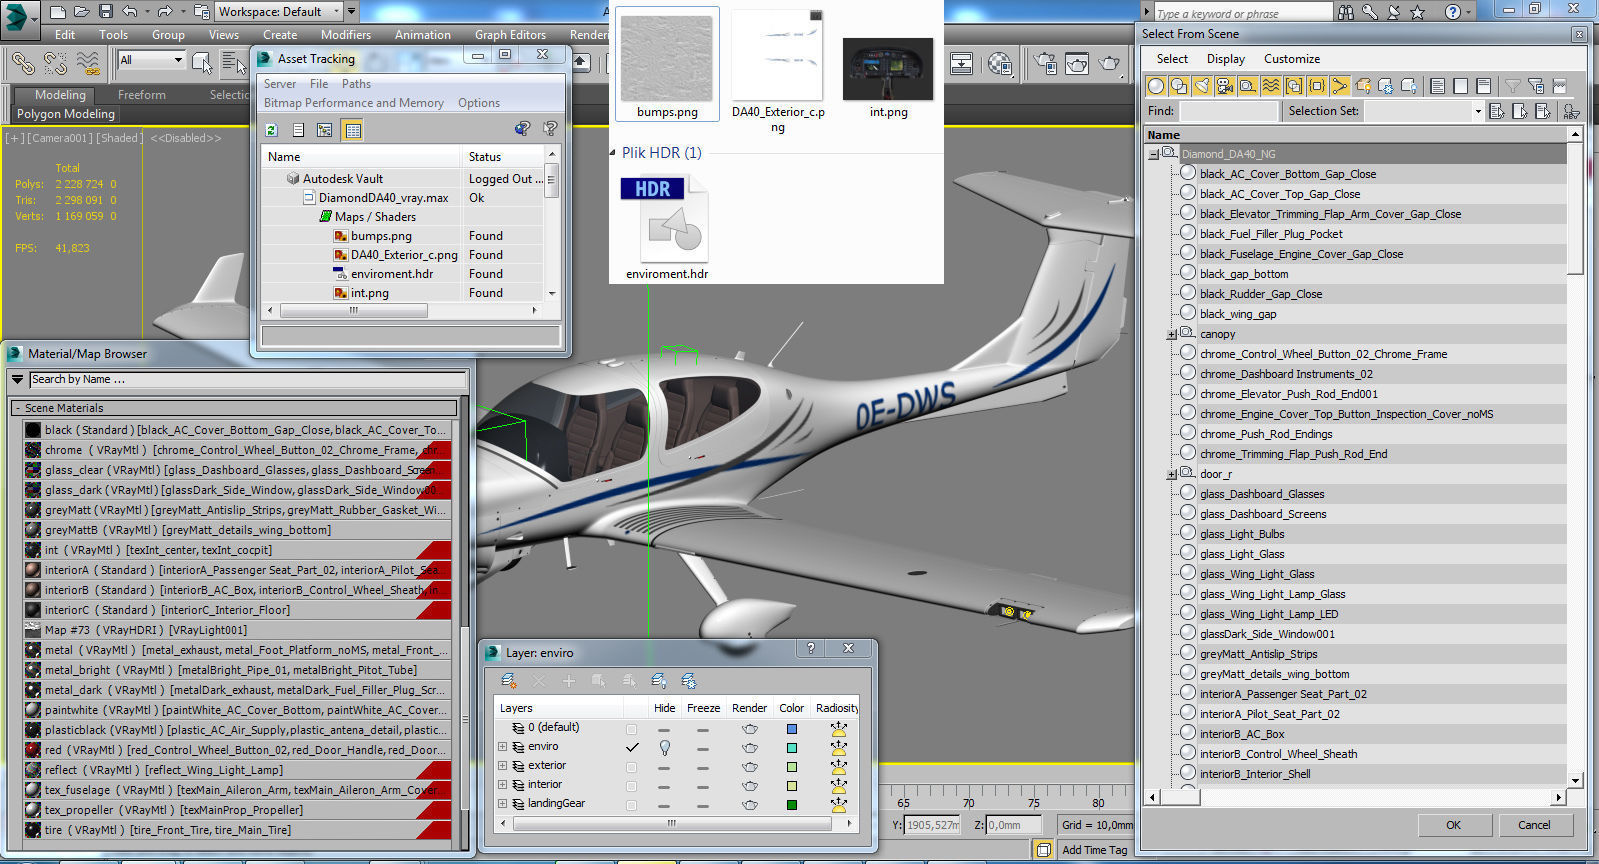Collapse the Diamond_DA40_NG root node
The height and width of the screenshot is (864, 1599).
coord(1153,155)
